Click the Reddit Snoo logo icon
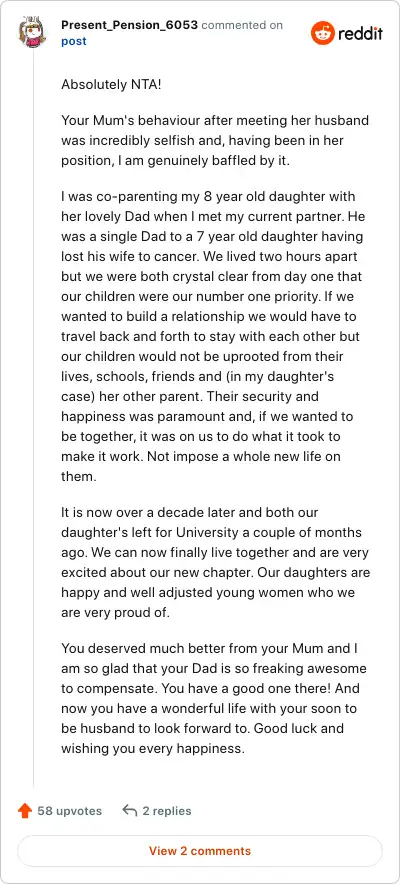Image resolution: width=400 pixels, height=884 pixels. [323, 33]
